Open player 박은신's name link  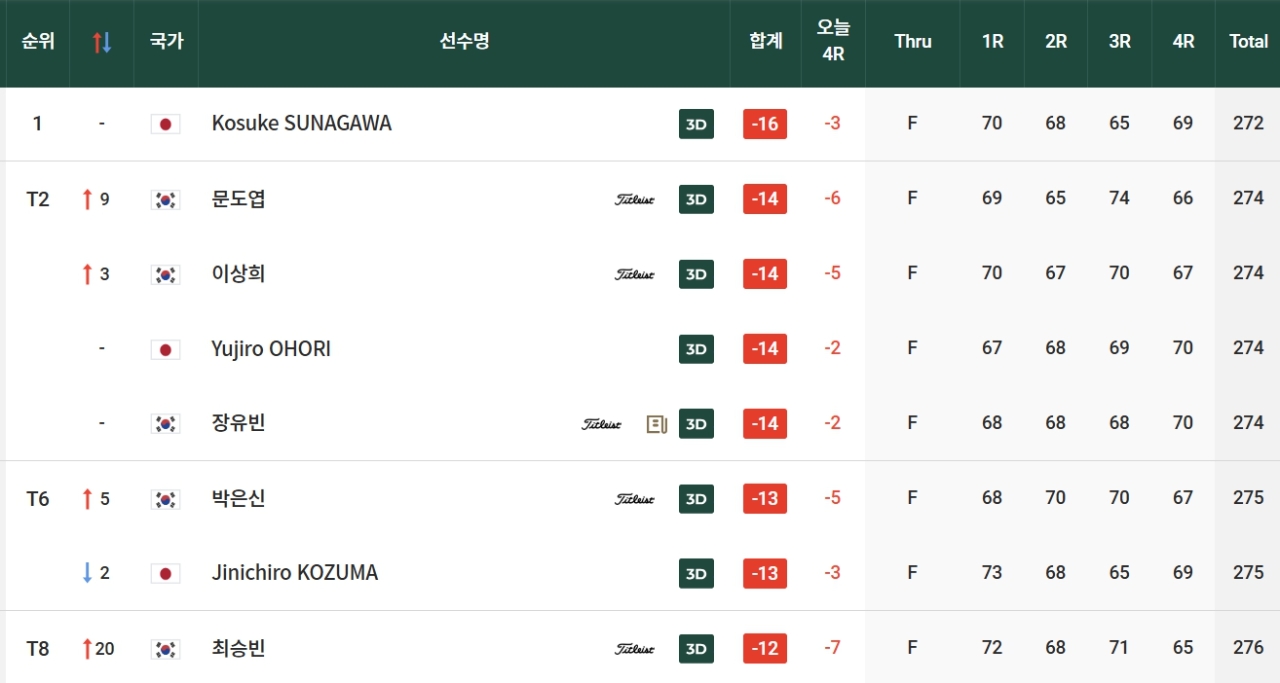tap(238, 498)
